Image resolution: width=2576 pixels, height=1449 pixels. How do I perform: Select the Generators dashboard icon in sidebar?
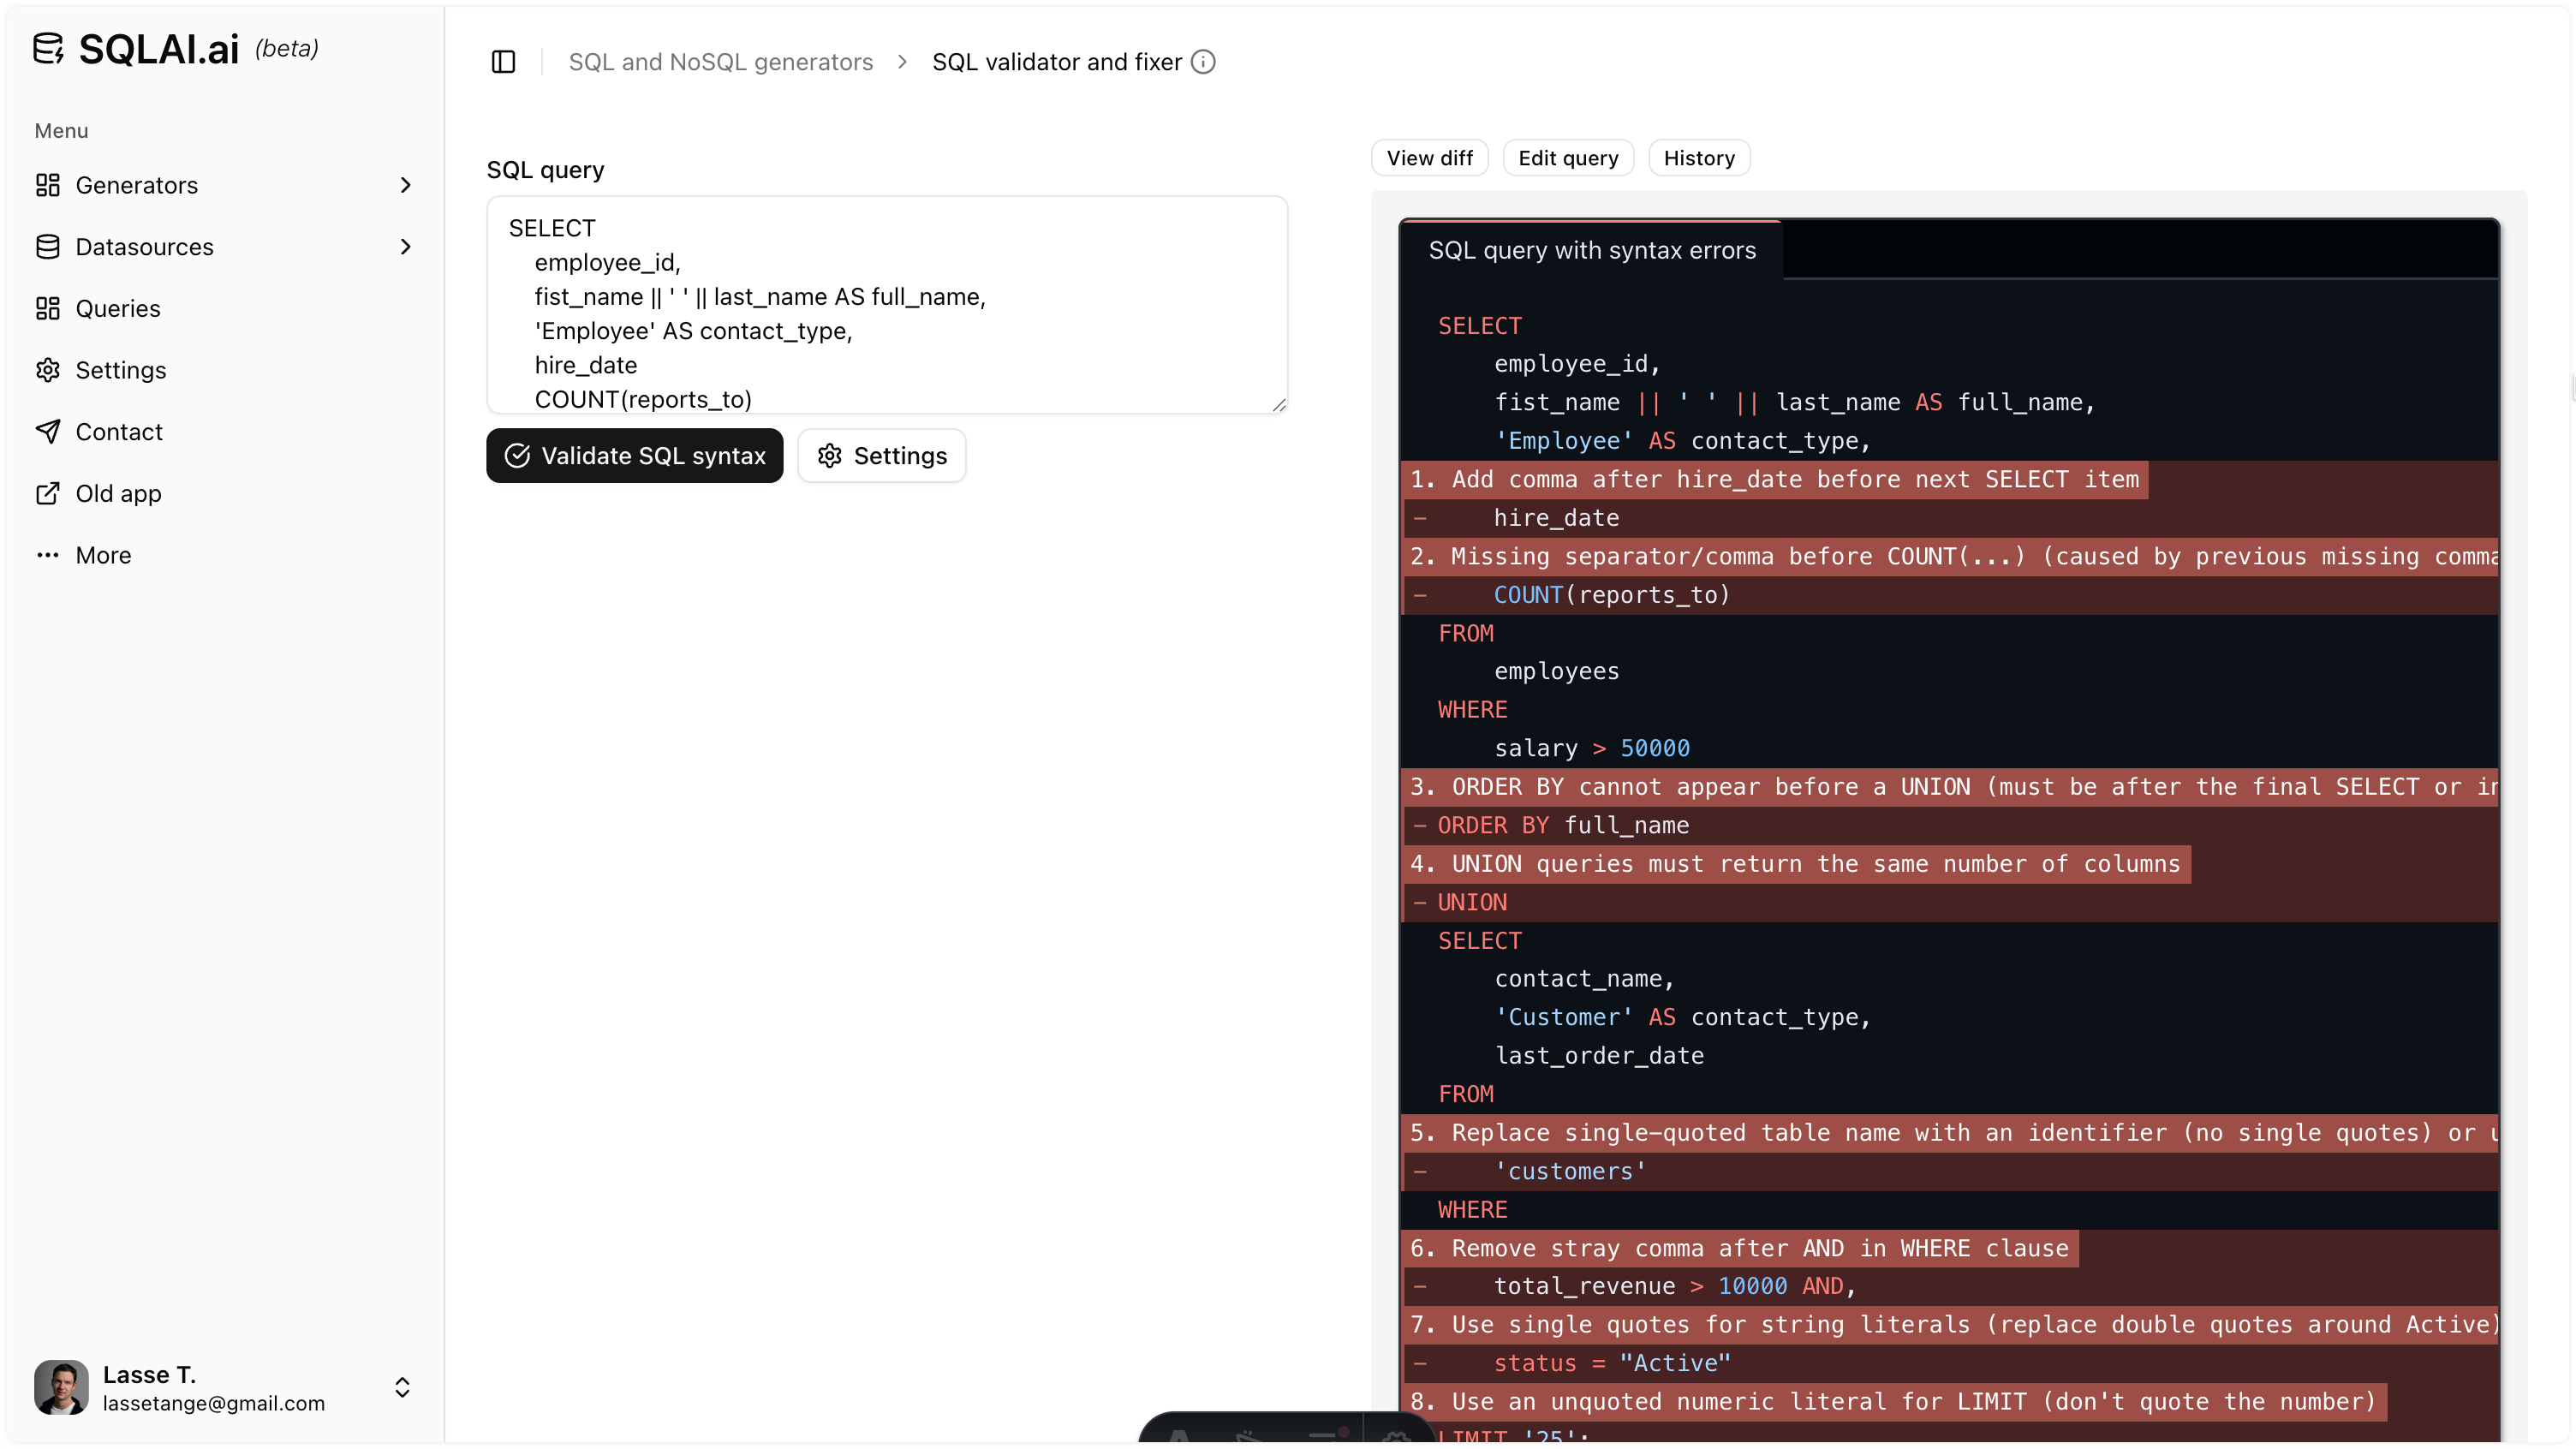coord(49,185)
